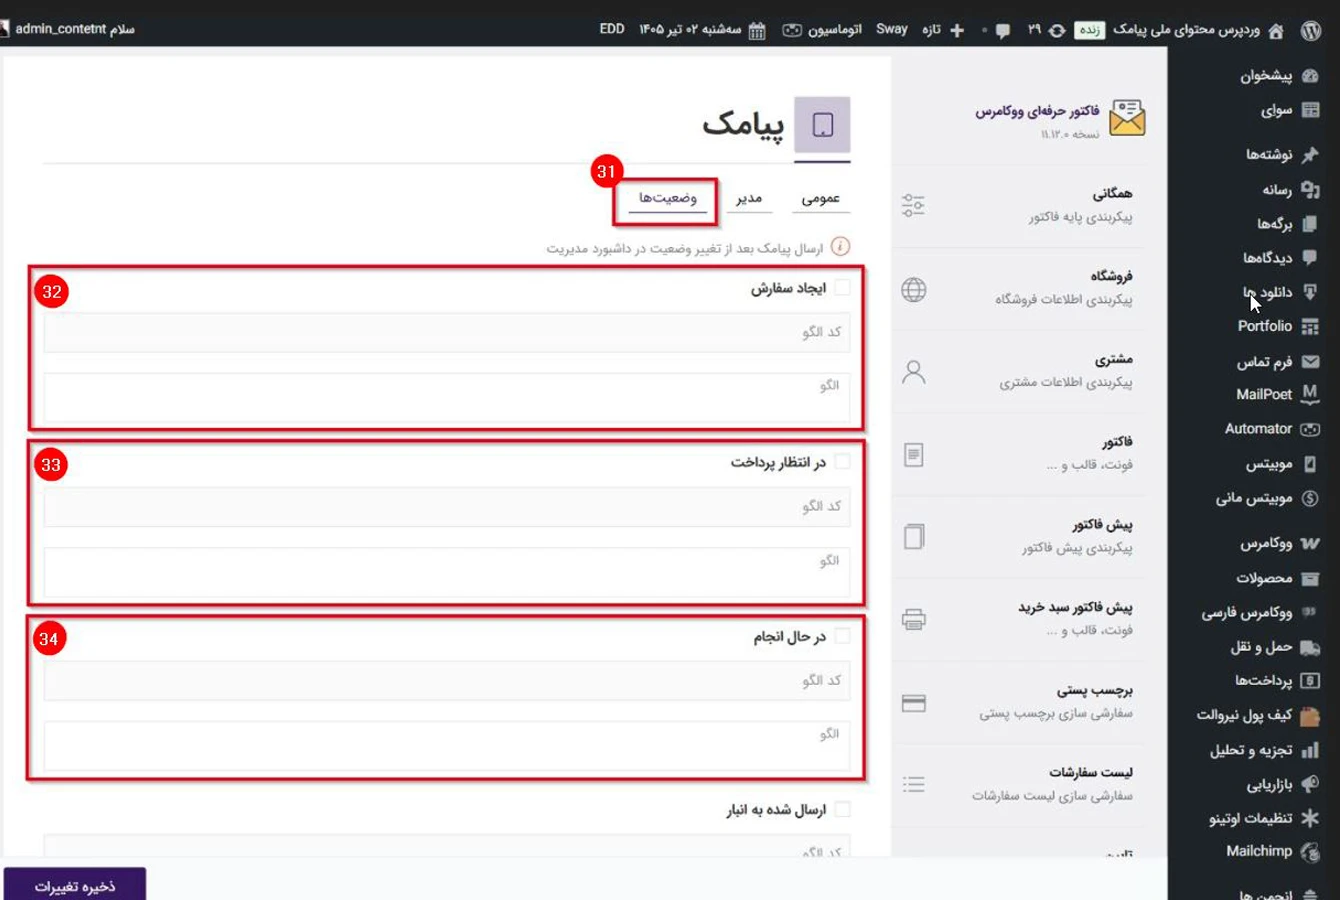
Task: Open updates icon showing ۲۹ in admin bar
Action: coord(1057,31)
